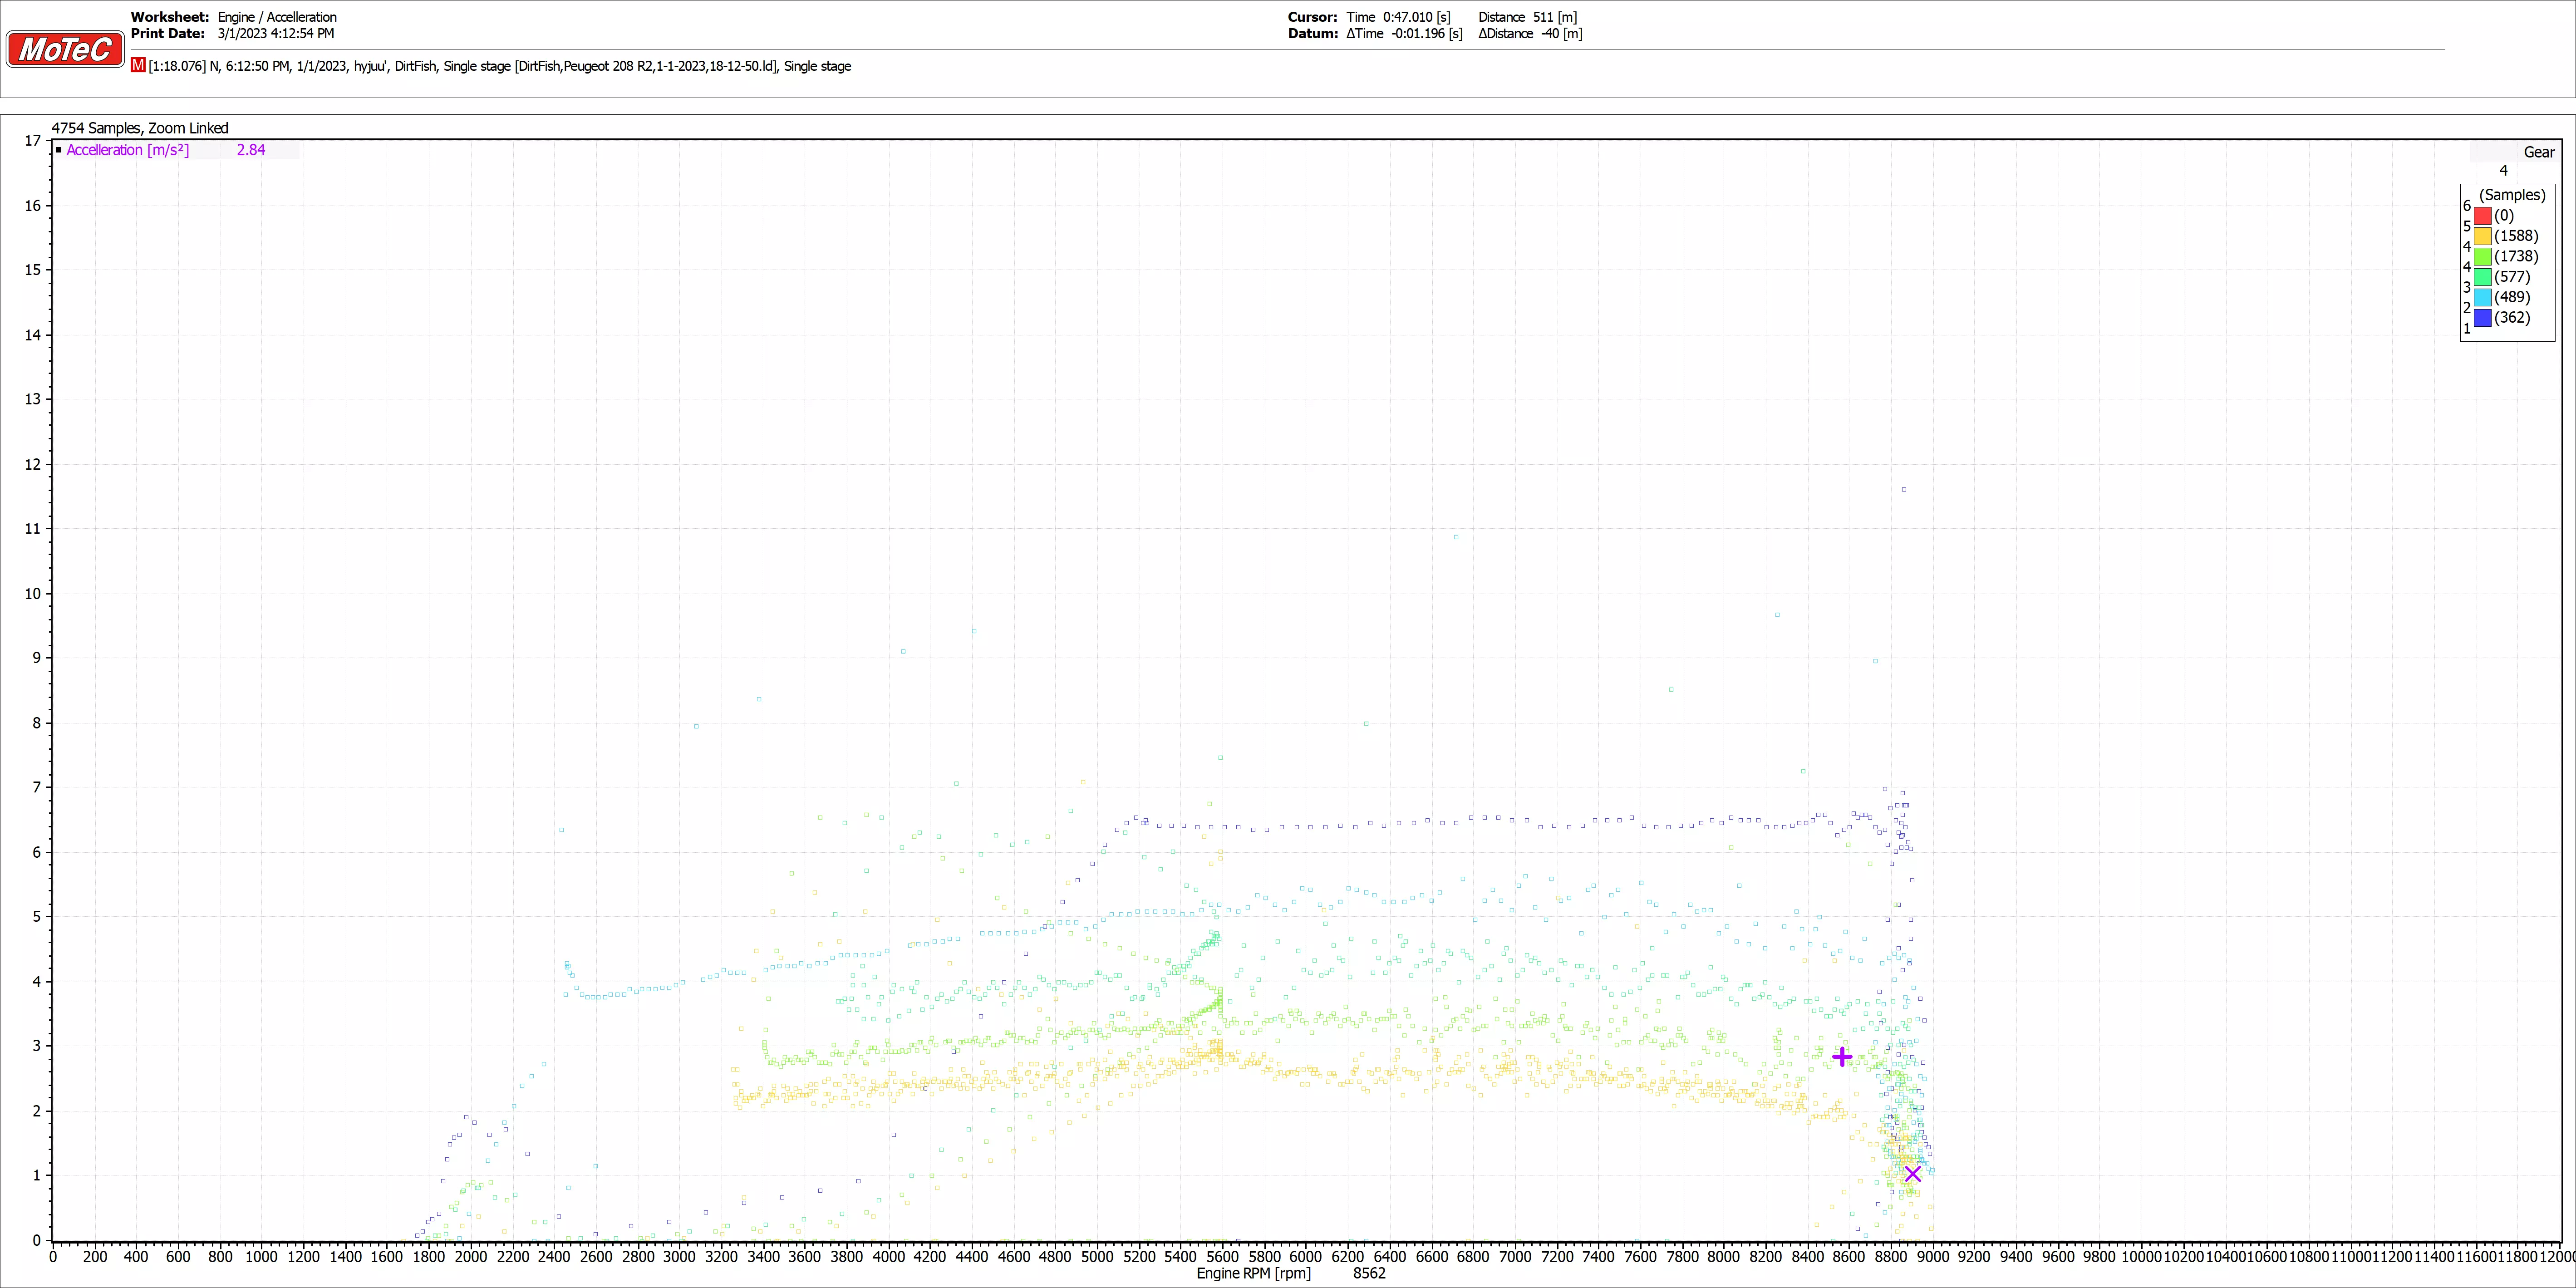Click the black bullet beside Accelleration channel
This screenshot has width=2576, height=1288.
pyautogui.click(x=59, y=150)
